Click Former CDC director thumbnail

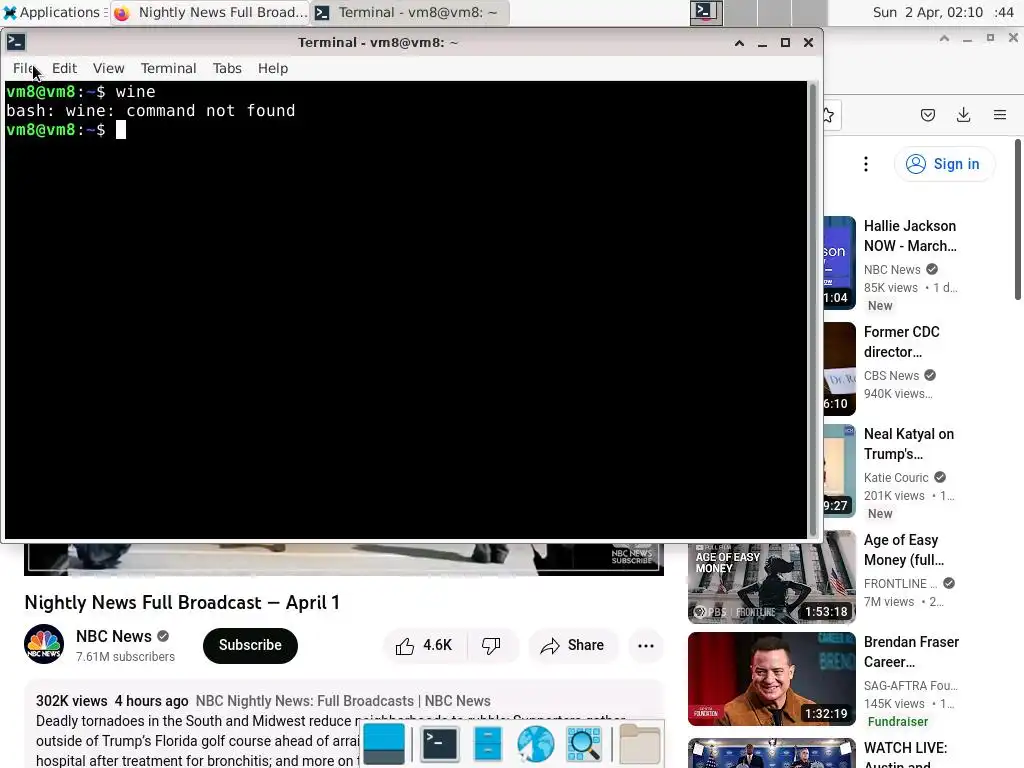point(839,368)
